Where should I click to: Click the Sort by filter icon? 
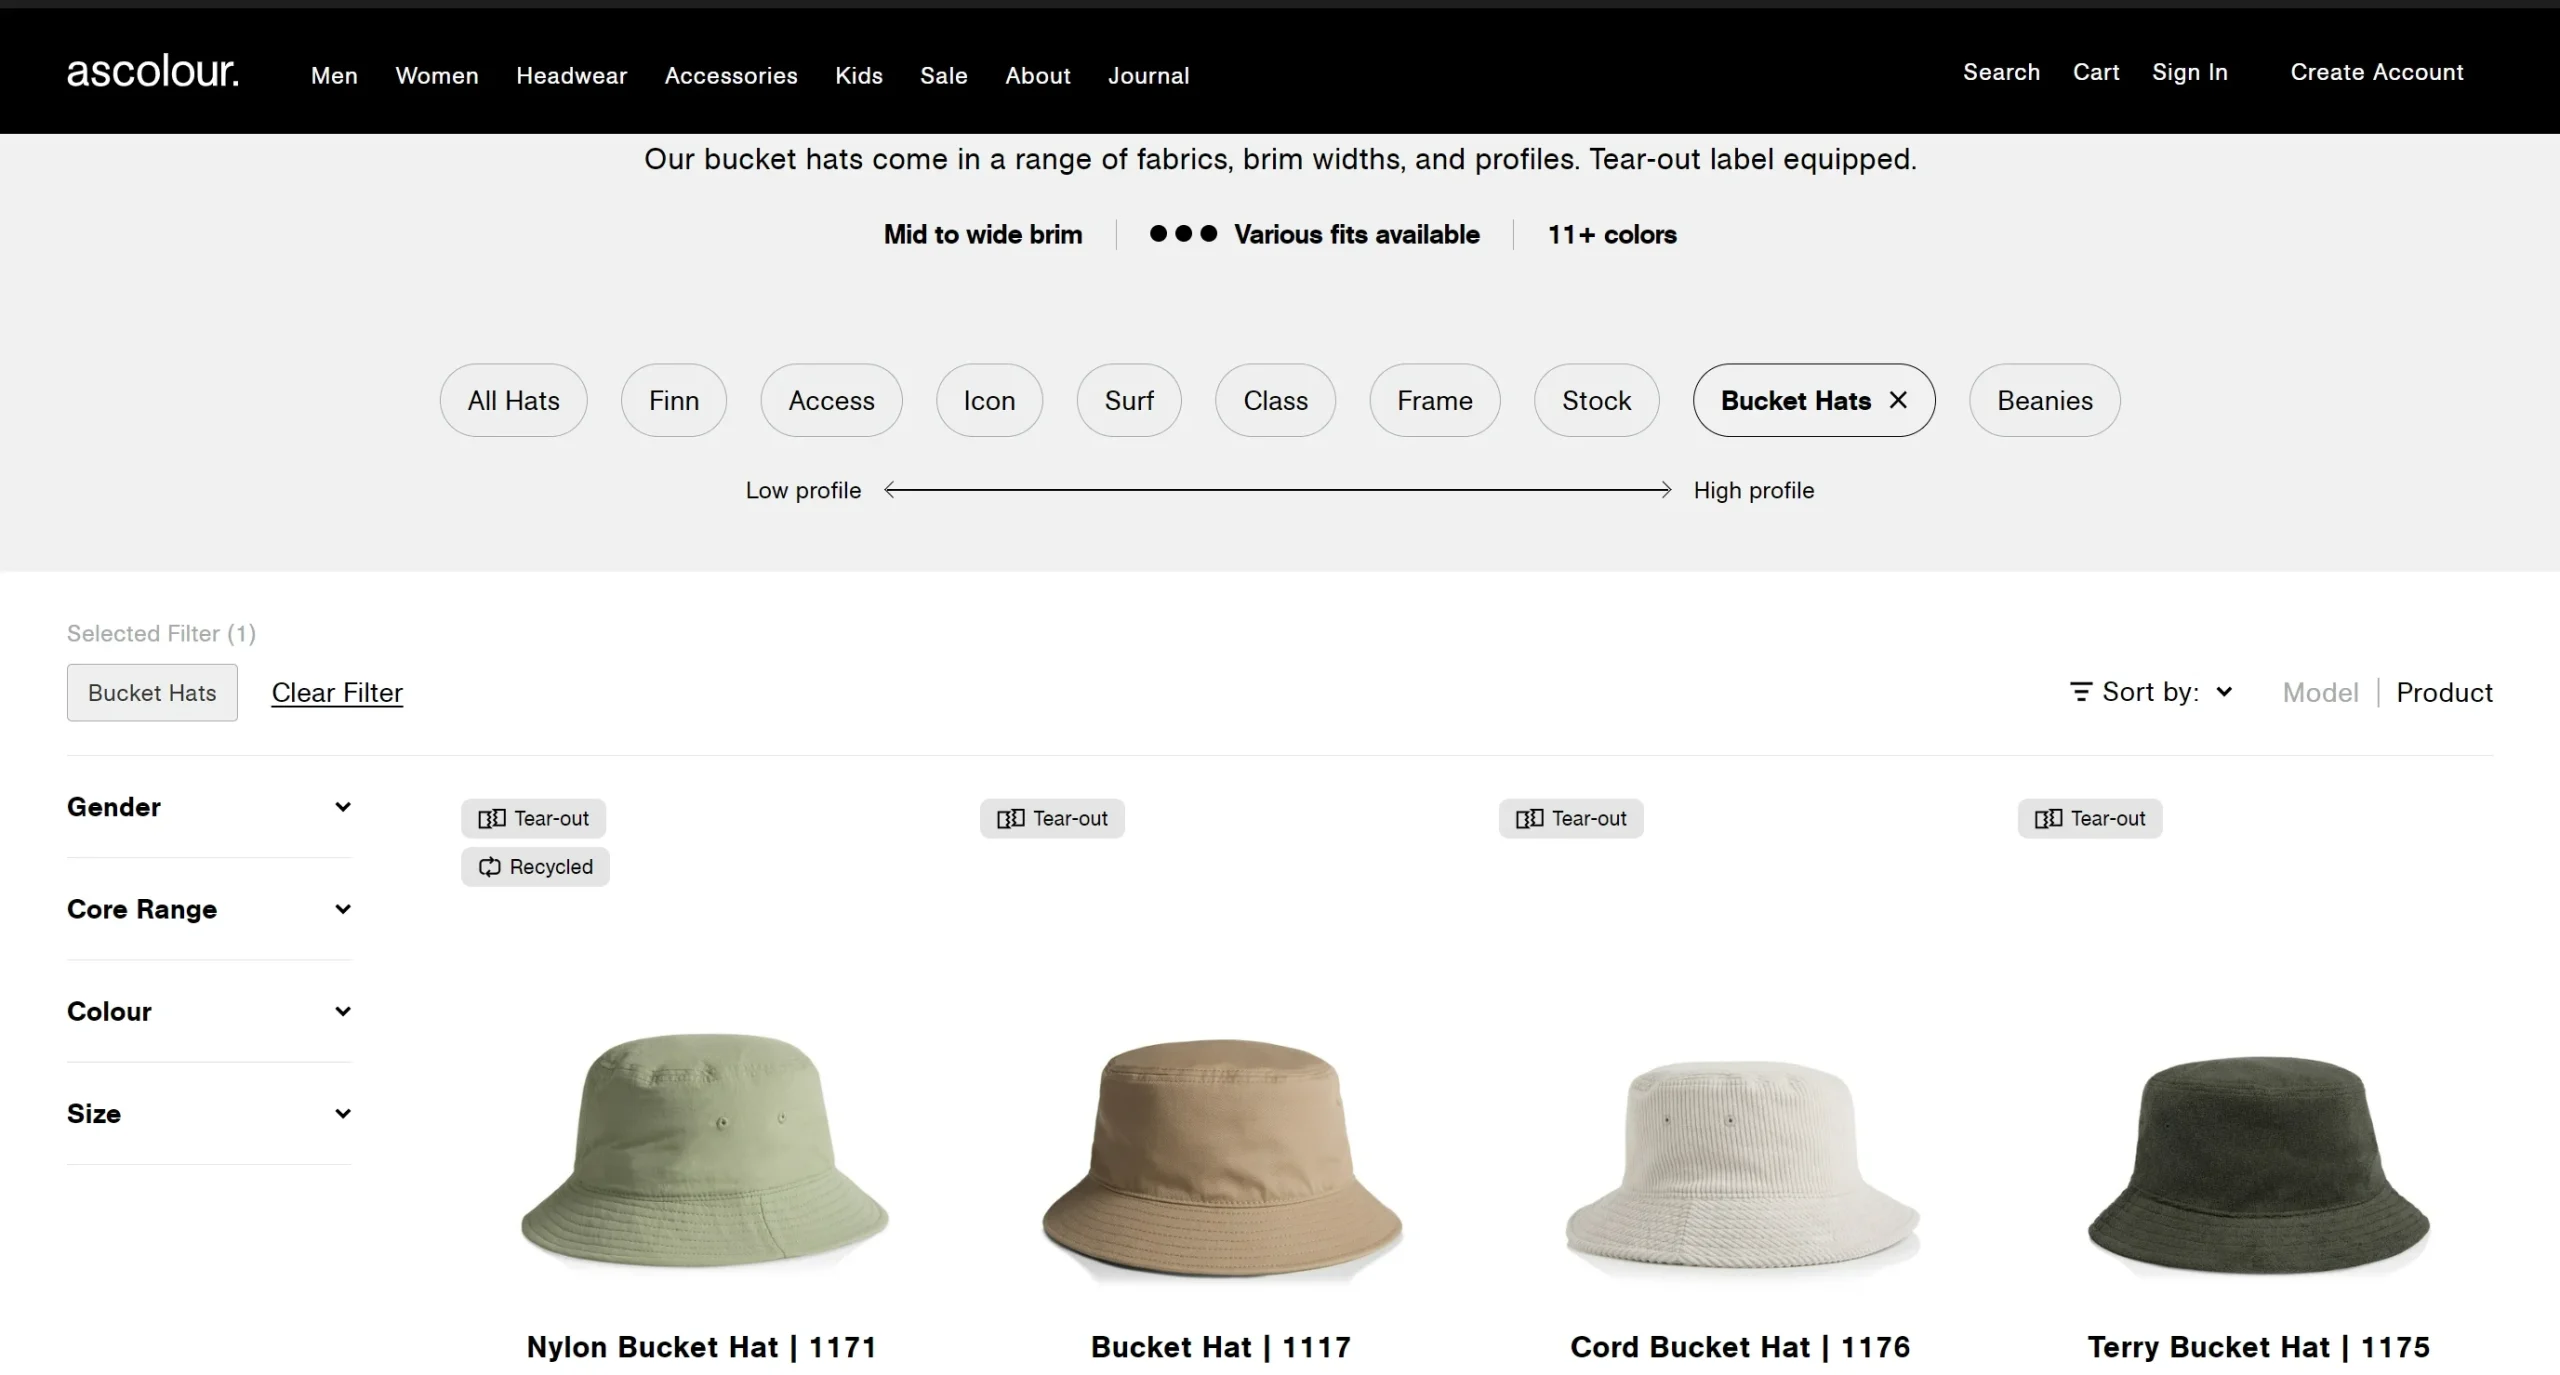point(2080,692)
